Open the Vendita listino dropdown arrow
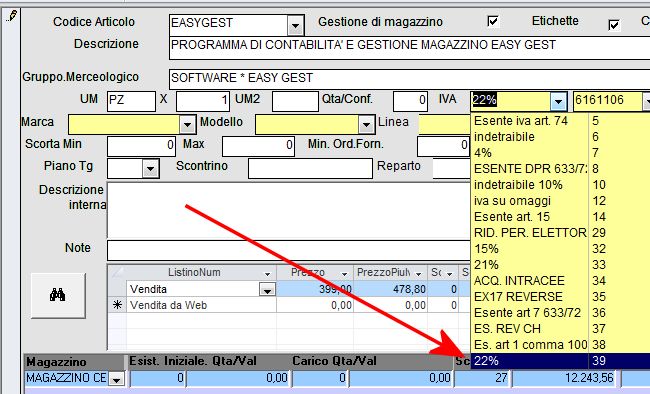This screenshot has height=394, width=650. point(267,289)
